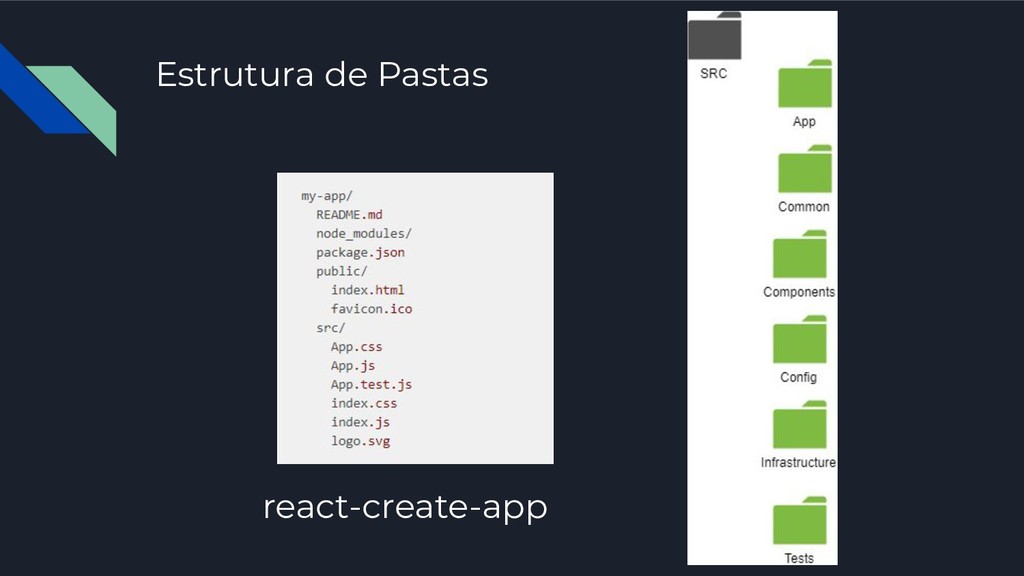Select the green Components folder icon

click(x=799, y=254)
